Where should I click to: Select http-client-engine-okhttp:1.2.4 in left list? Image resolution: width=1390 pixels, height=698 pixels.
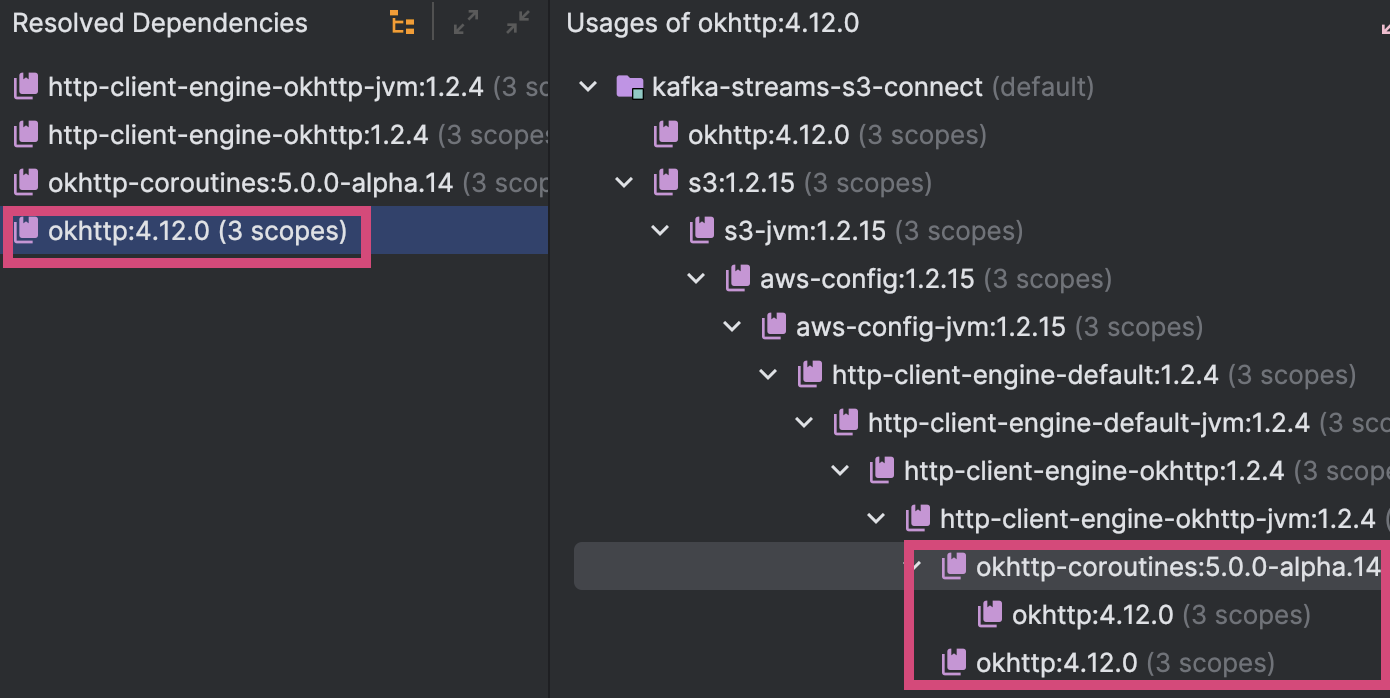tap(238, 135)
